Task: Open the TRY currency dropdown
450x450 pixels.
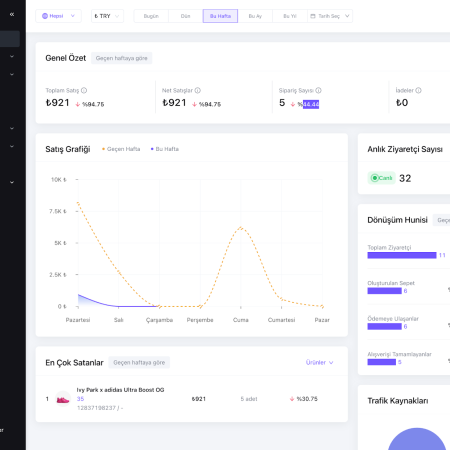Action: click(107, 16)
